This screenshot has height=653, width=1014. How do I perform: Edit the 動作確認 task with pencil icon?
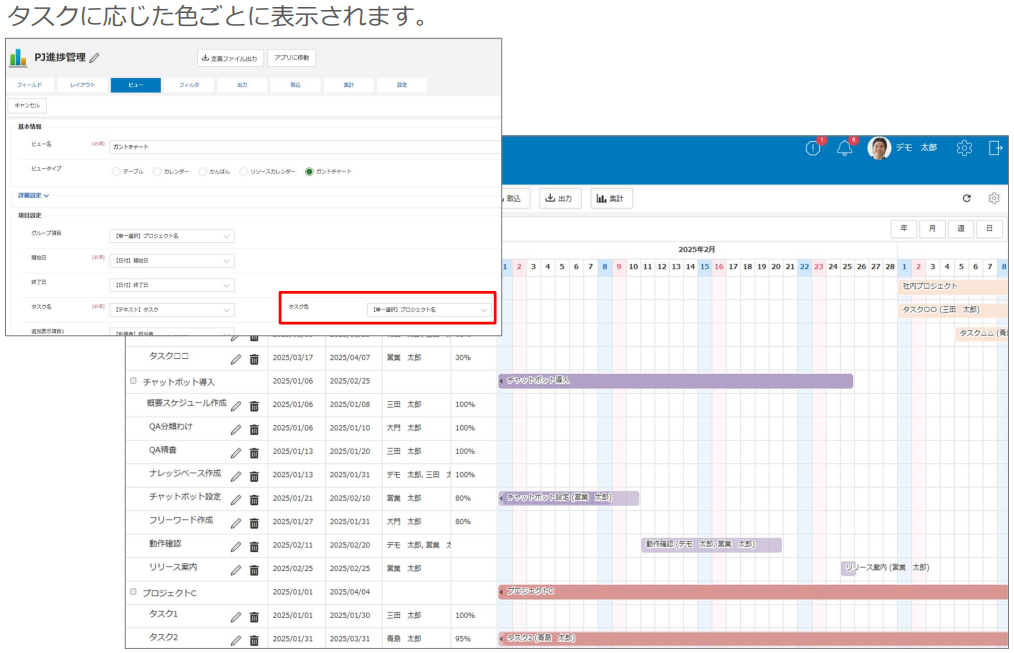pos(236,546)
